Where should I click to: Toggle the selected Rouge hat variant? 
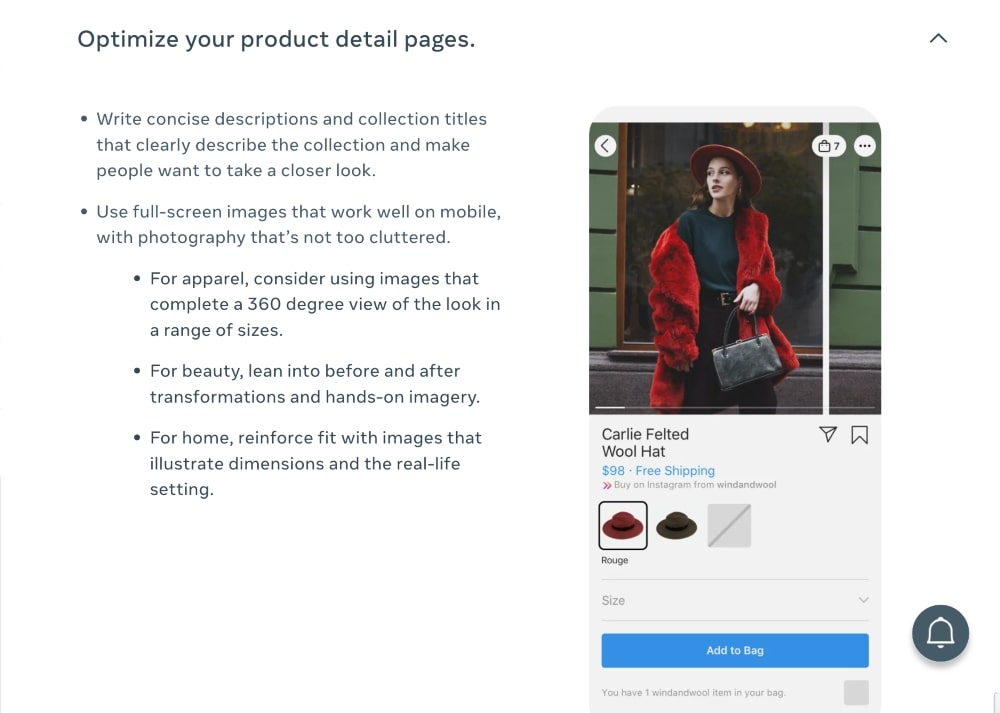[x=623, y=525]
